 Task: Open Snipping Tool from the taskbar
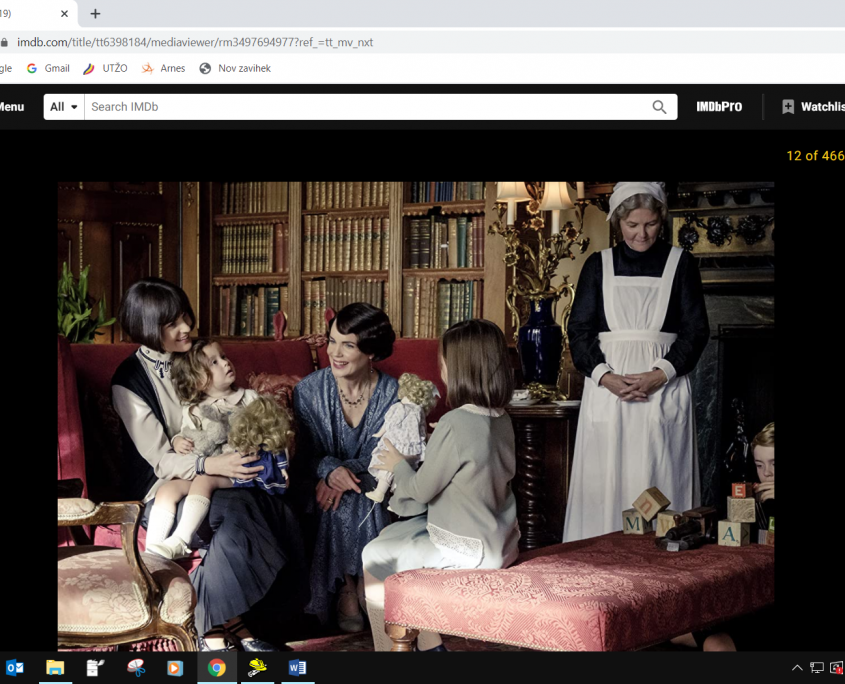136,668
